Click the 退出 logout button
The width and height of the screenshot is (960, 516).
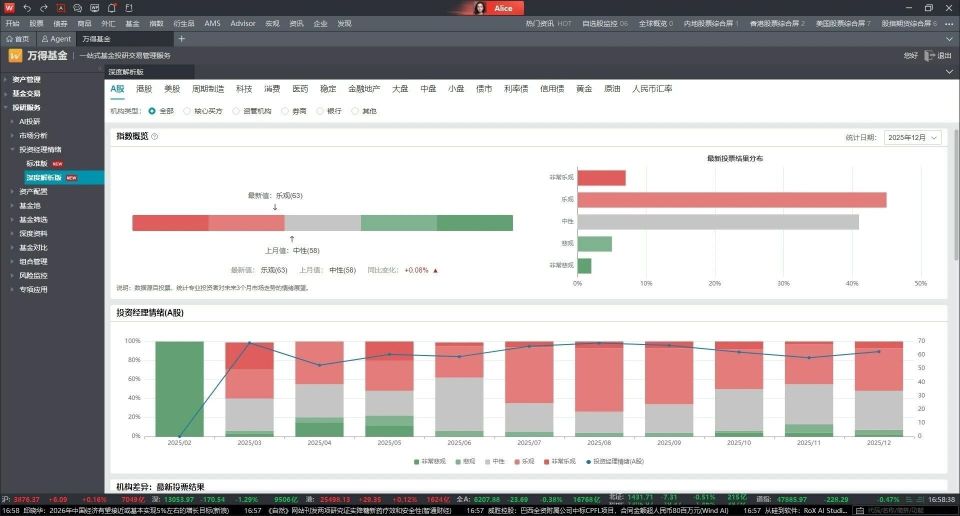click(x=944, y=56)
